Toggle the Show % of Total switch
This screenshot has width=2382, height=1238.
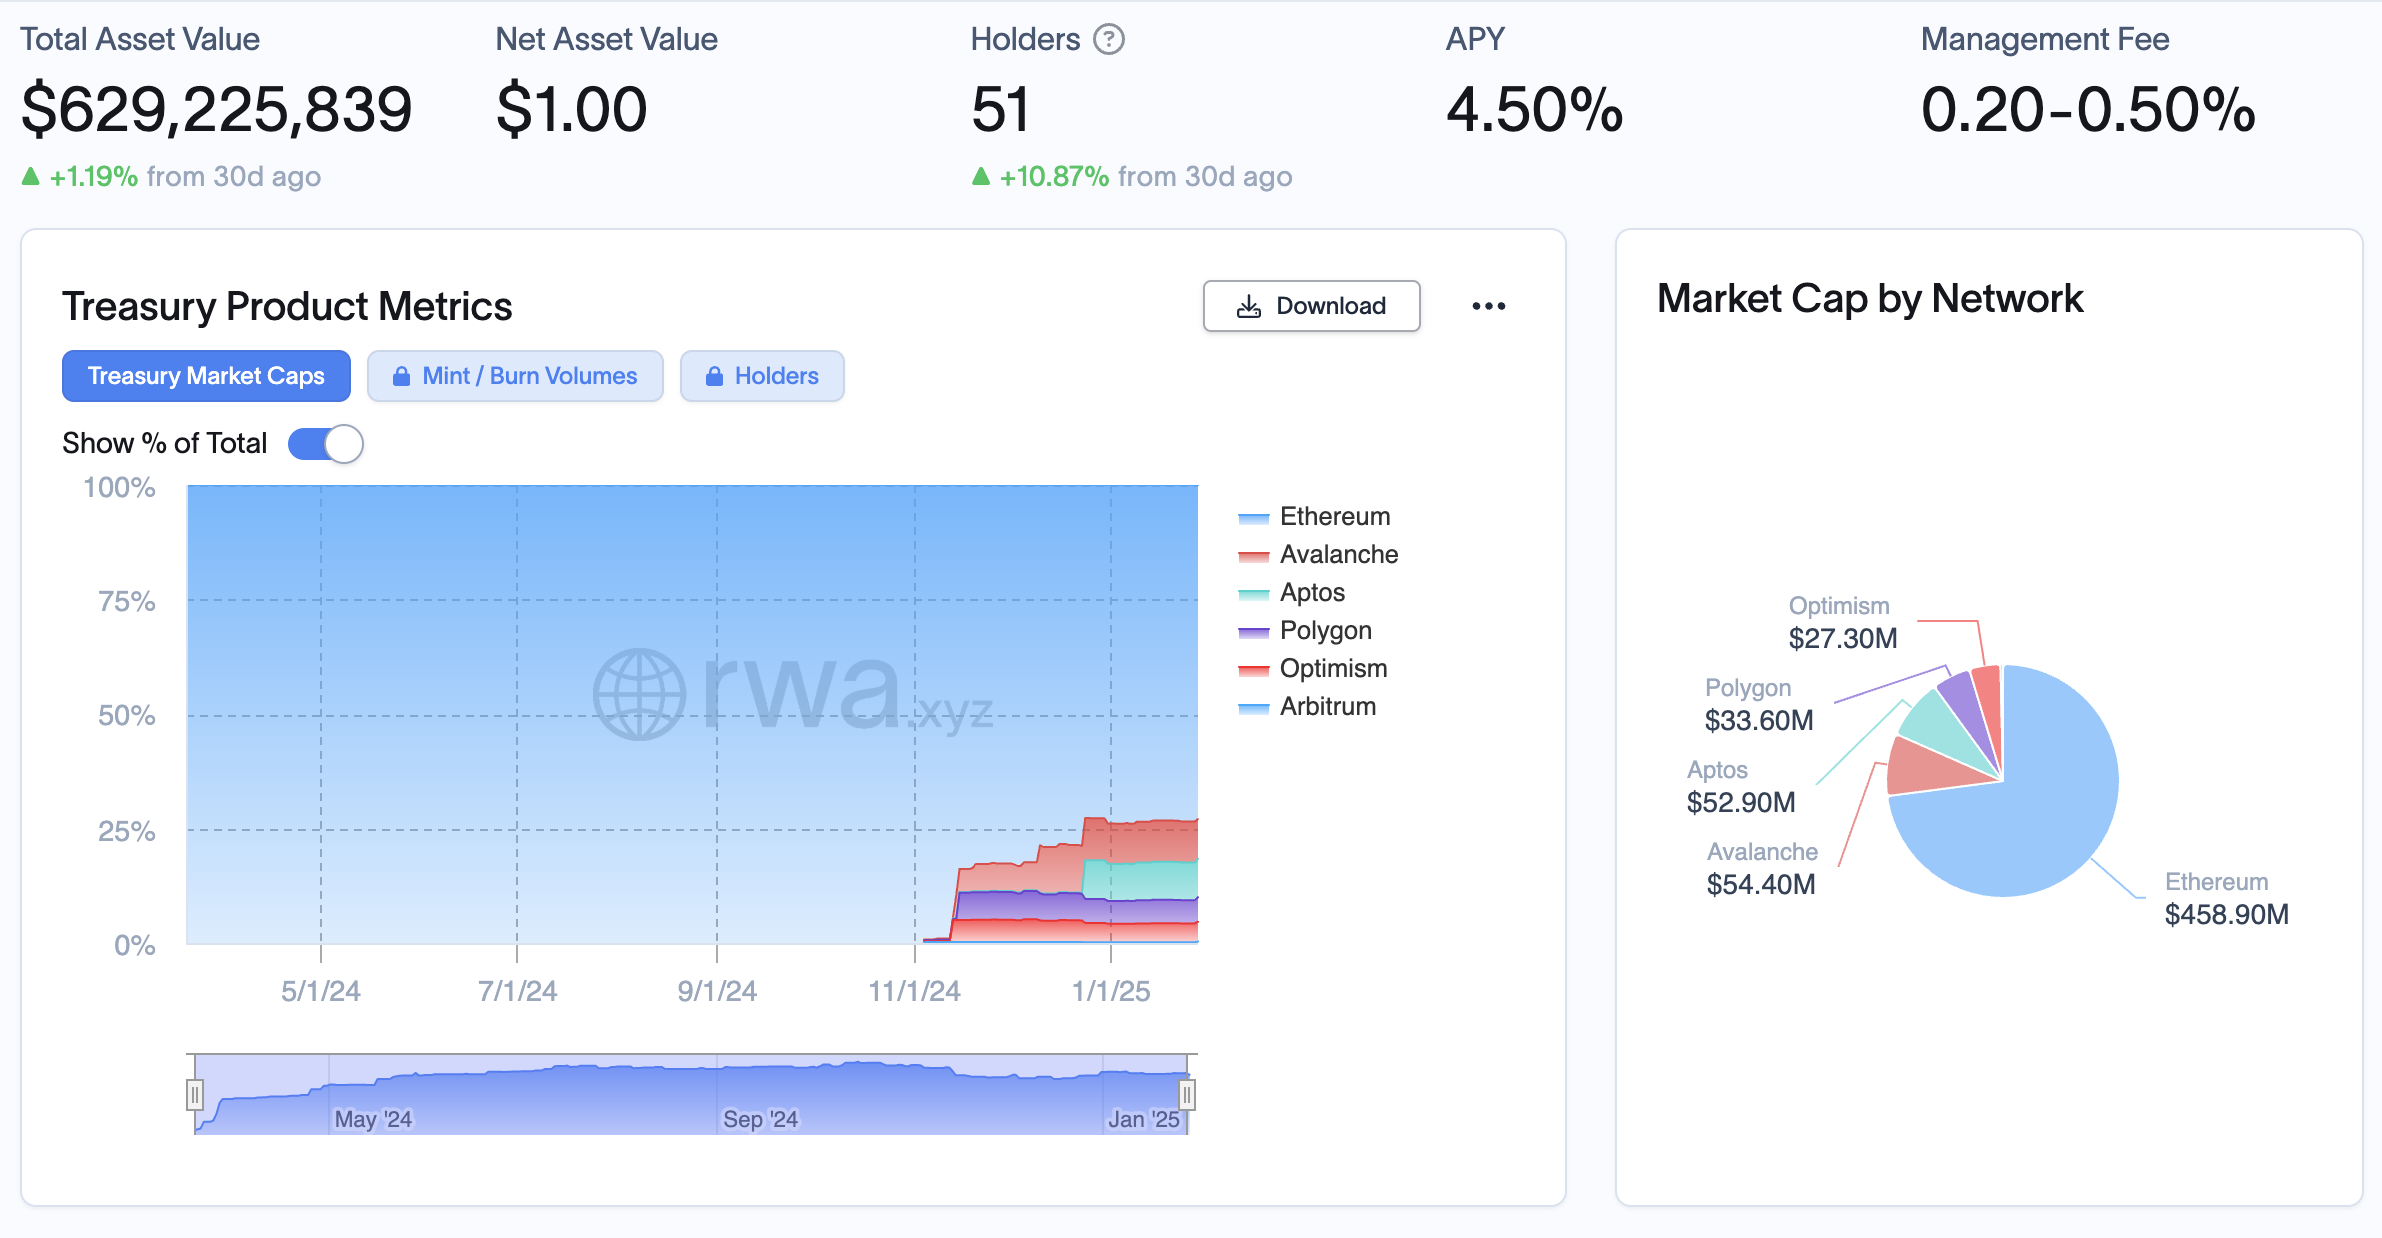point(326,444)
